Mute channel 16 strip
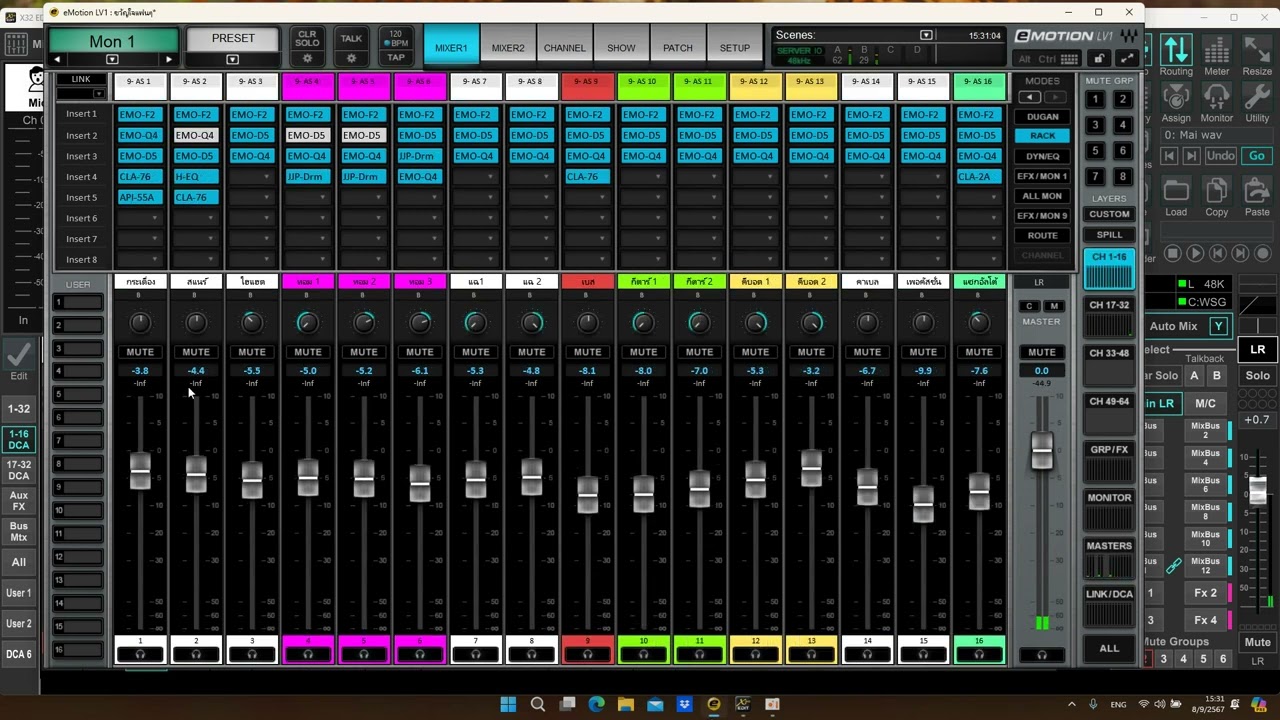 click(x=979, y=352)
